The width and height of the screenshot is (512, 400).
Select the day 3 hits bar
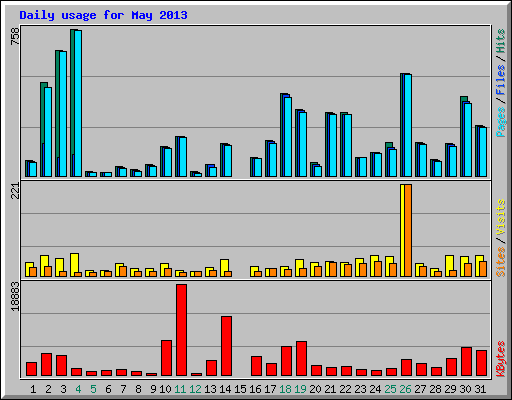[x=61, y=113]
